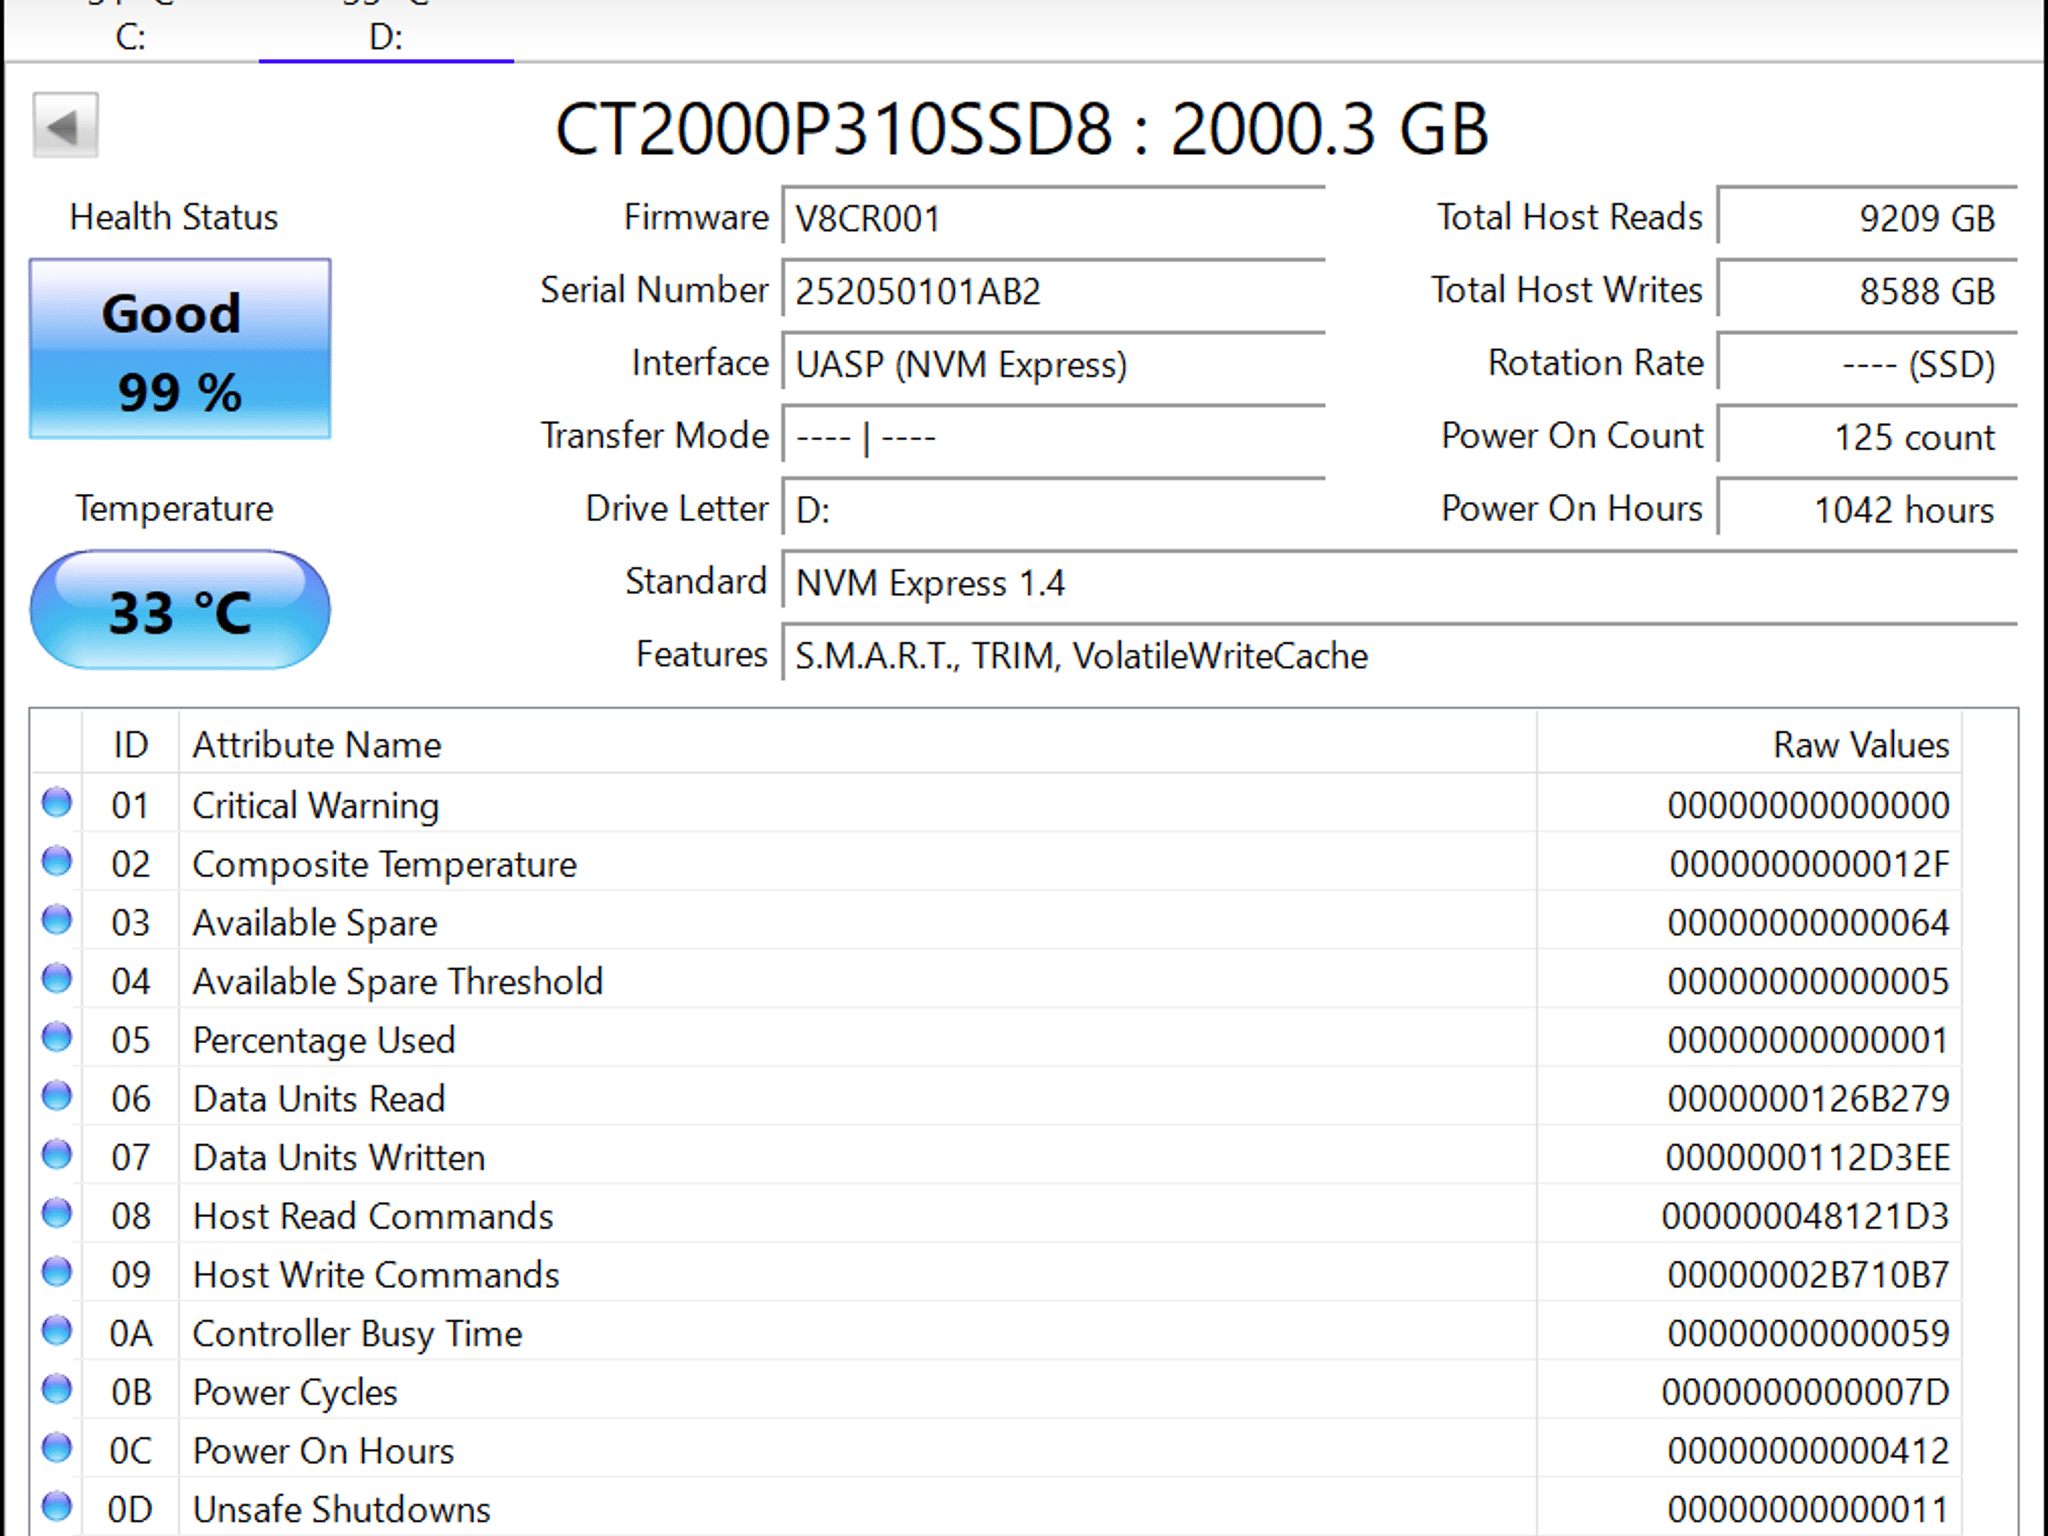
Task: Click the Serial Number field 252050101AB2
Action: point(1054,290)
